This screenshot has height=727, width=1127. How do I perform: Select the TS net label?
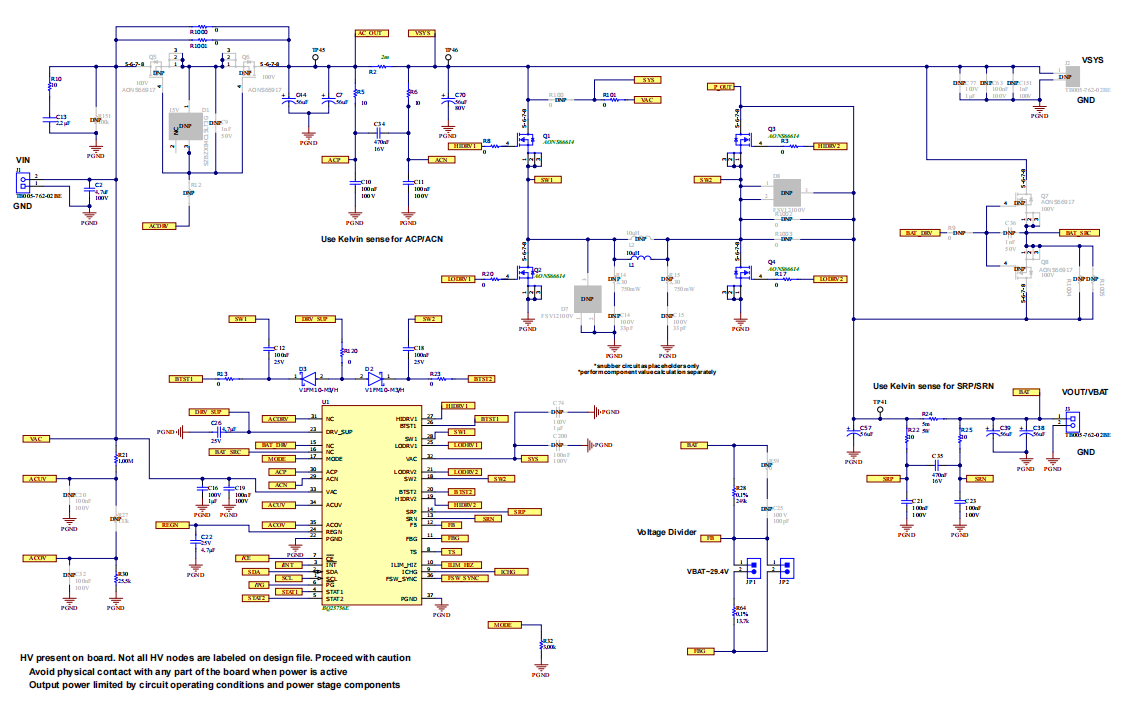[453, 552]
